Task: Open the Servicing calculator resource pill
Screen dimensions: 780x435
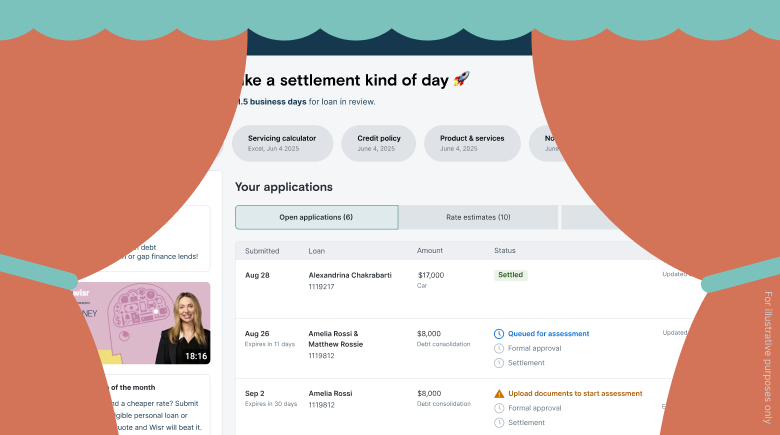Action: coord(282,143)
